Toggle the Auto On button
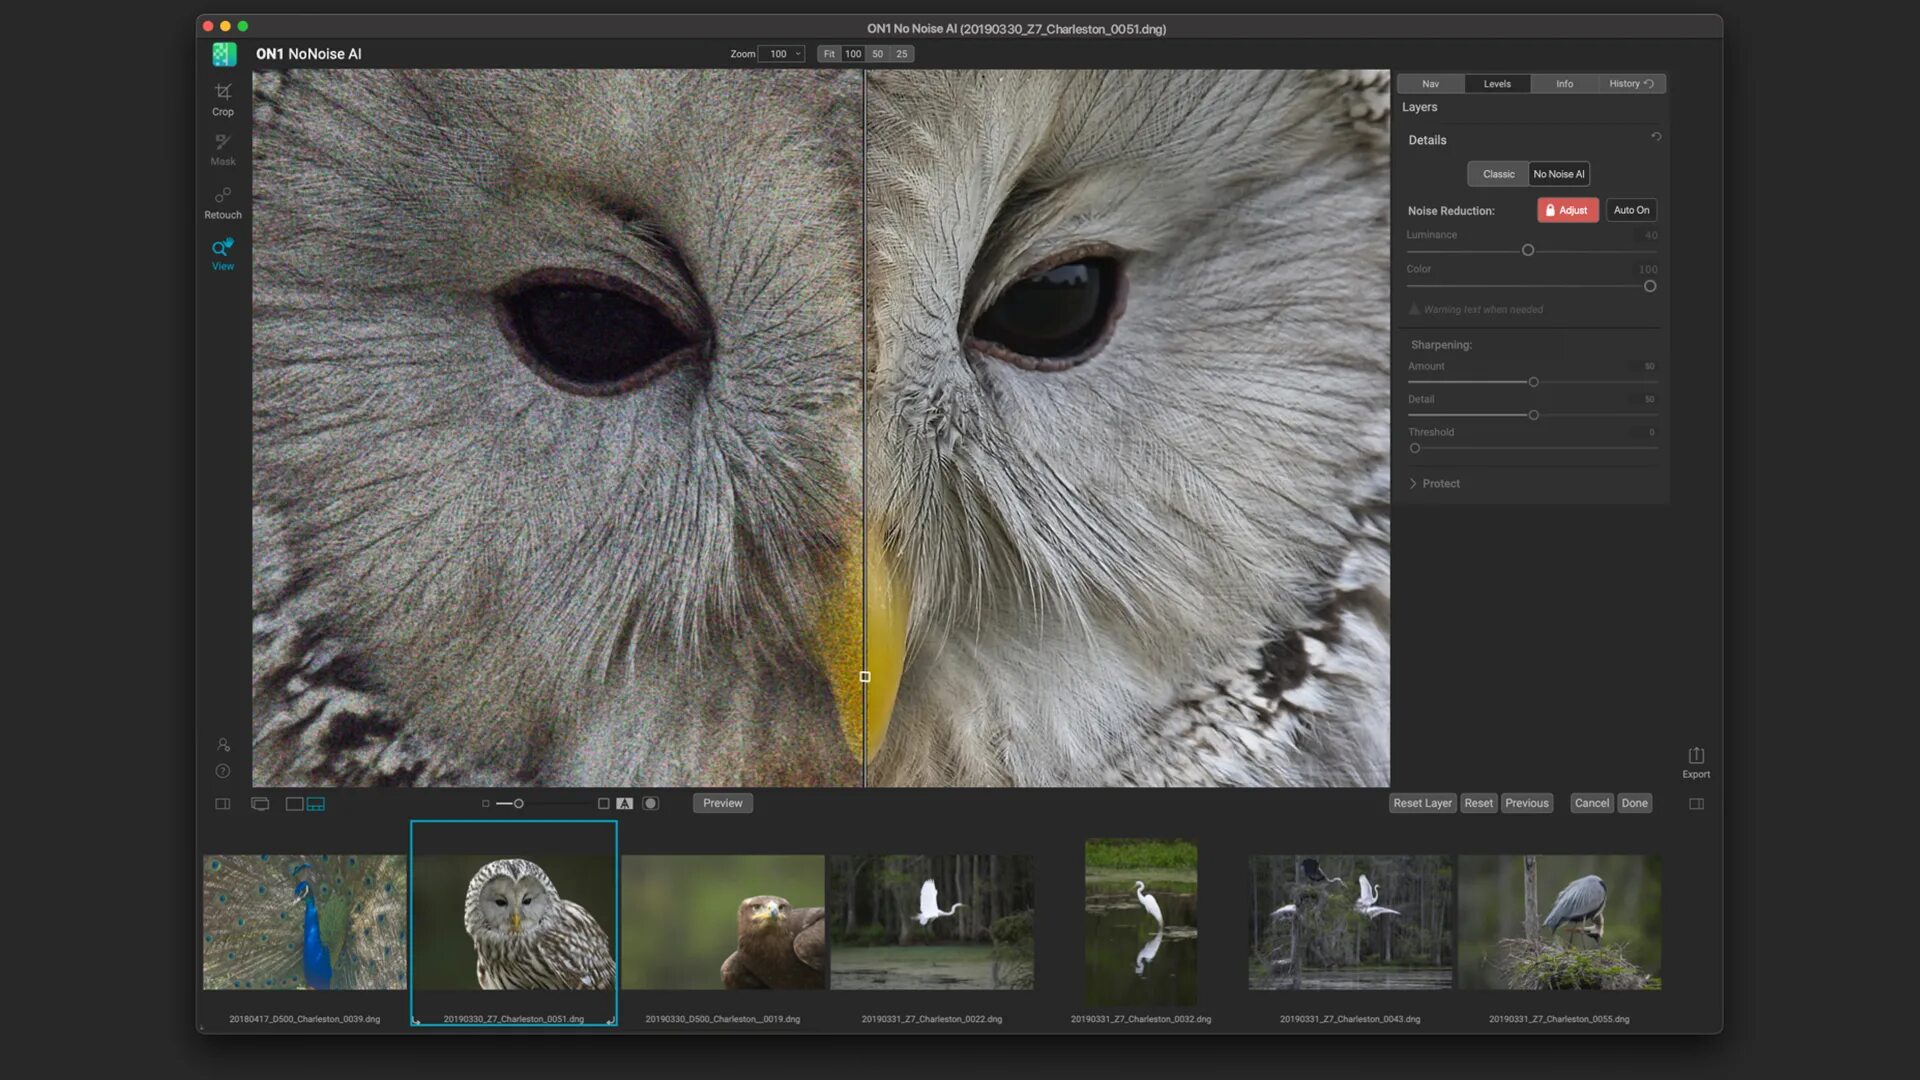Viewport: 1920px width, 1080px height. 1630,210
